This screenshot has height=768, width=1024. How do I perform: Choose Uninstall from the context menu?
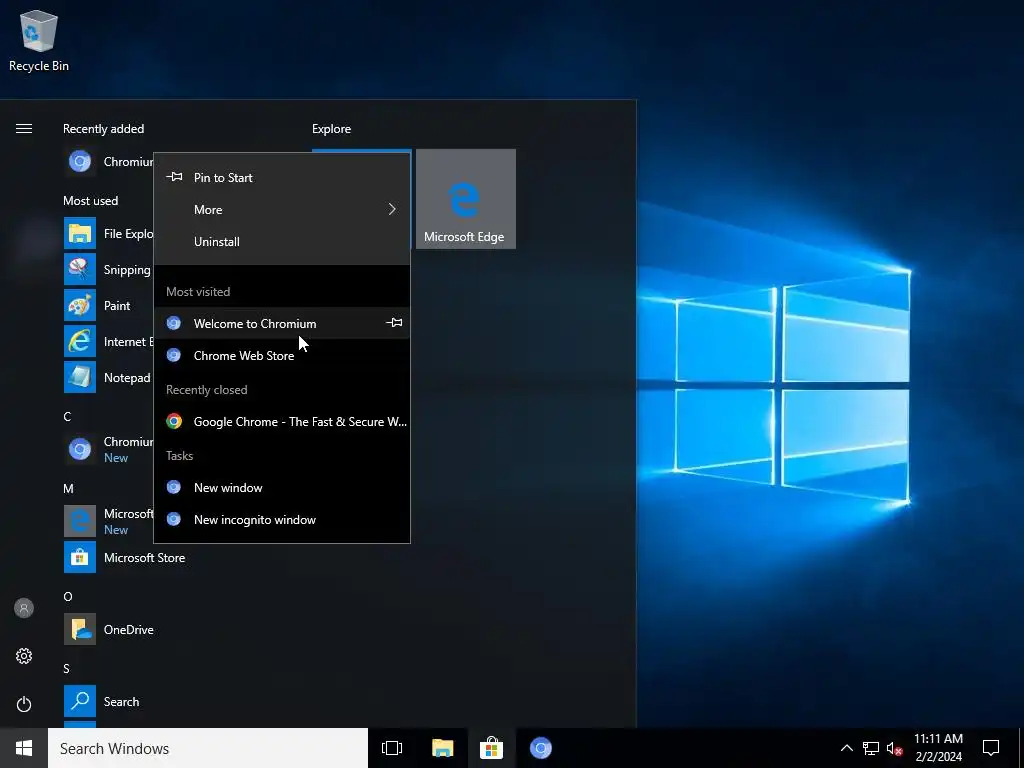click(x=281, y=242)
